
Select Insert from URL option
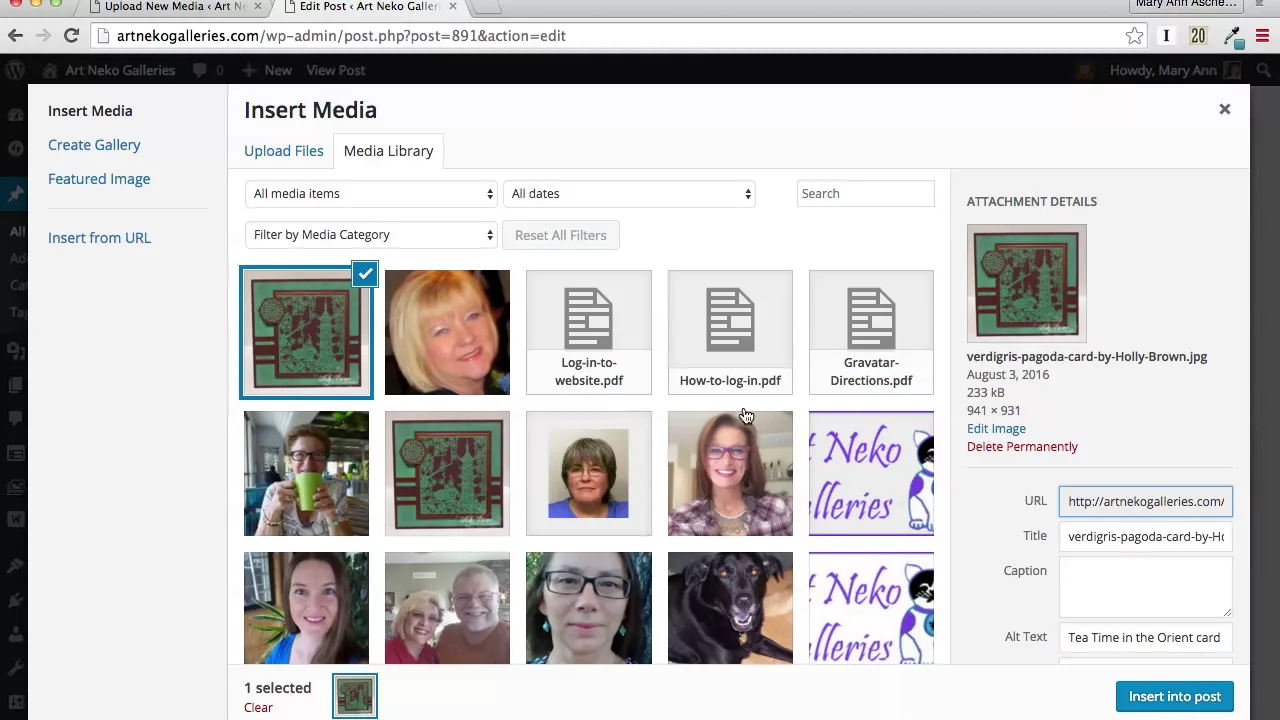click(99, 238)
